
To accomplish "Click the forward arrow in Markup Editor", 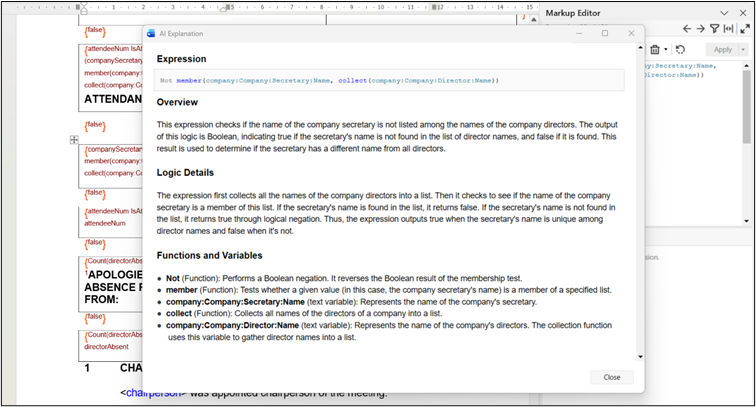I will [701, 29].
